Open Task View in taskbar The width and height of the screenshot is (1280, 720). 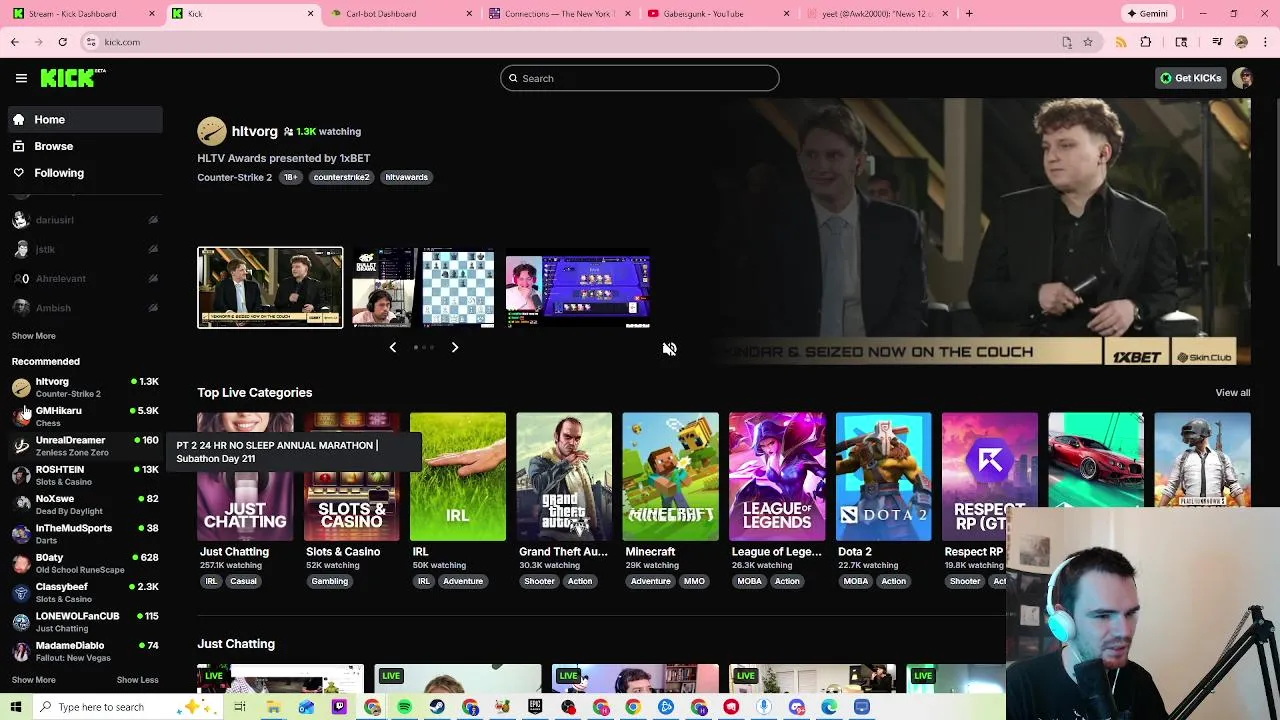click(240, 707)
